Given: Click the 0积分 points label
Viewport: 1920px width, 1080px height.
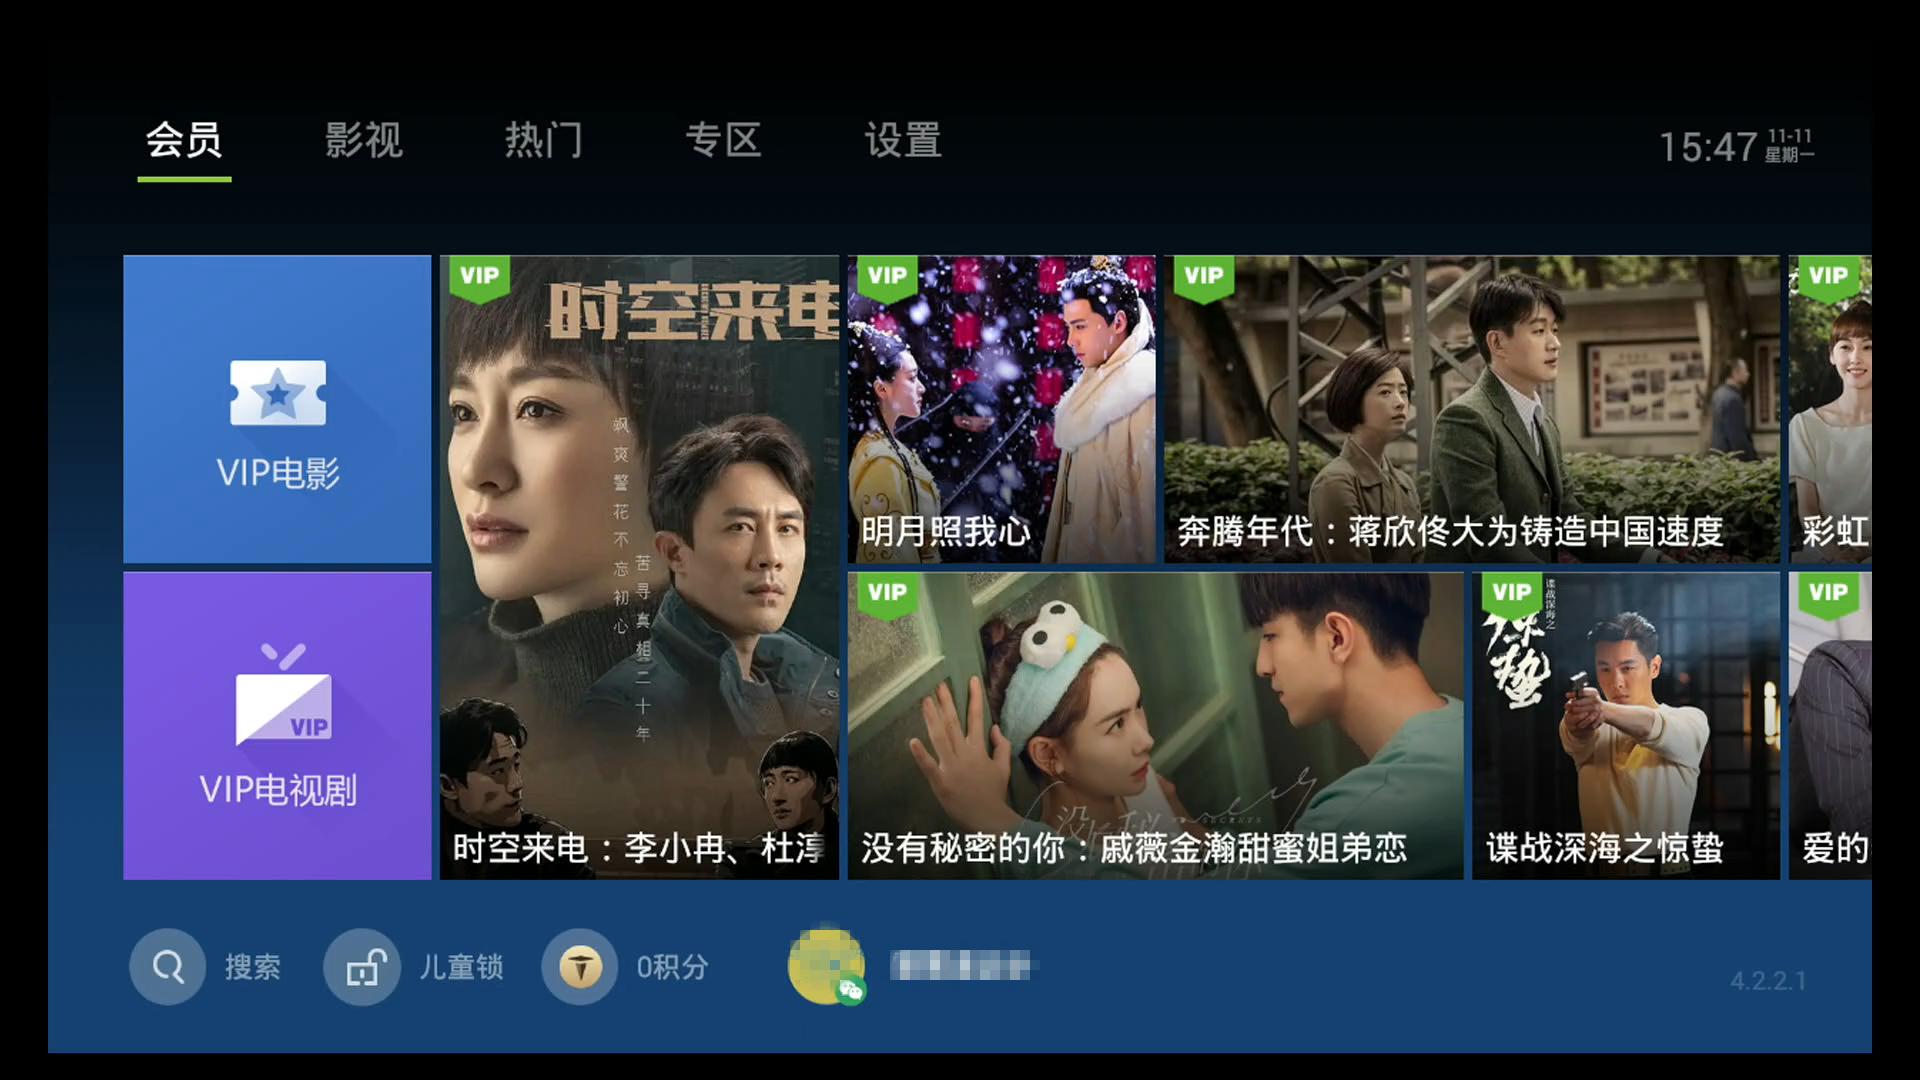Looking at the screenshot, I should pos(673,967).
